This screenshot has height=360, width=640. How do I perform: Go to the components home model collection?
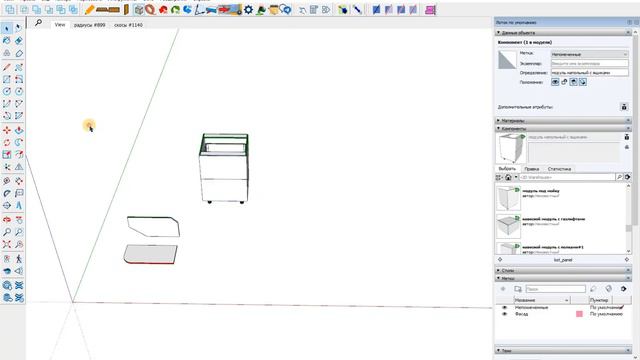[x=508, y=177]
